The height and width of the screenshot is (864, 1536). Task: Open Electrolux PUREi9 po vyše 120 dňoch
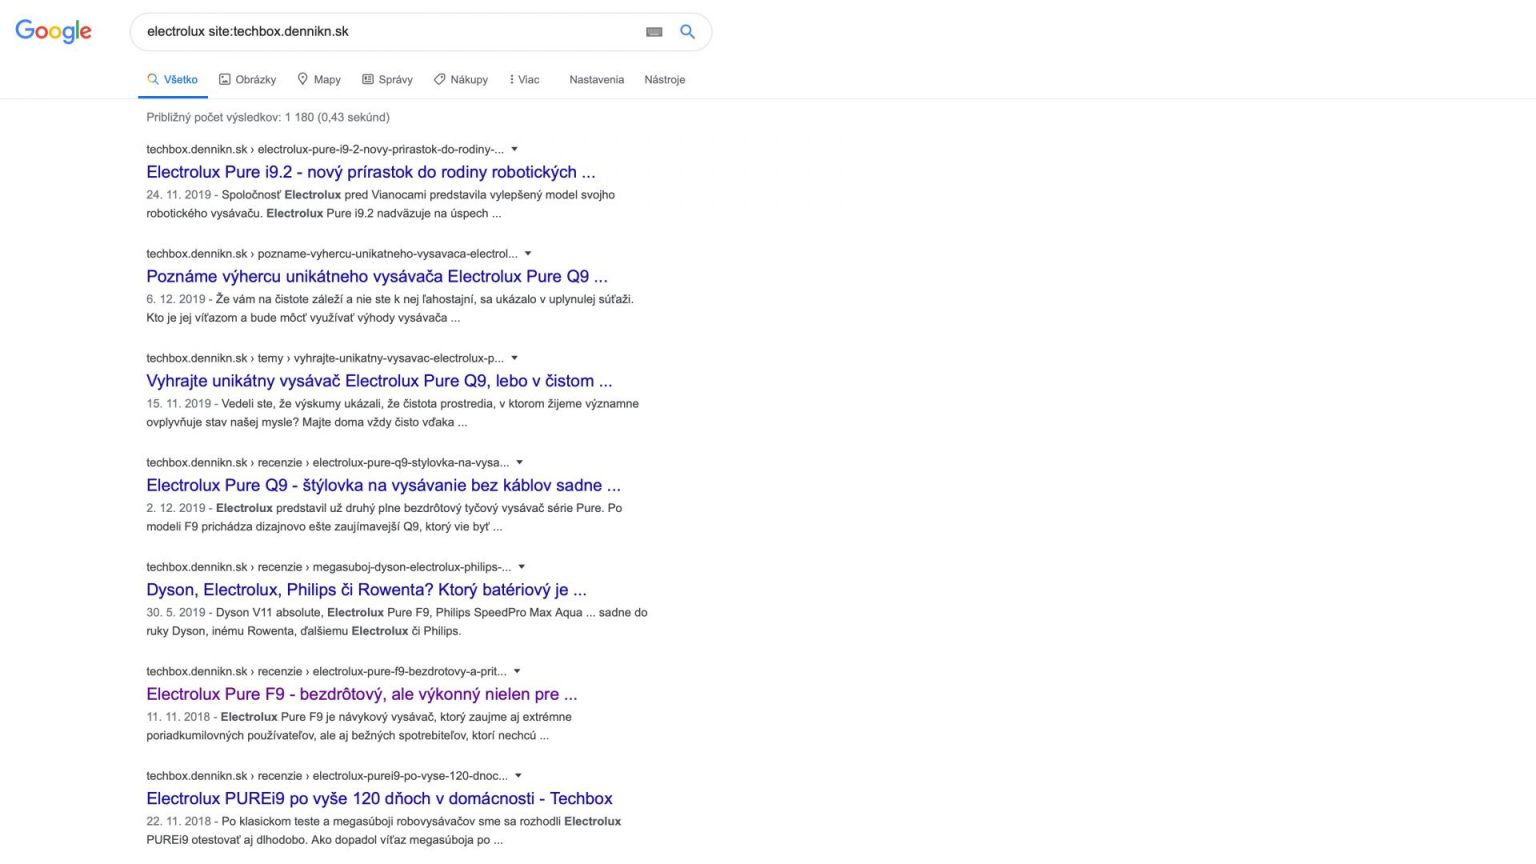point(379,798)
